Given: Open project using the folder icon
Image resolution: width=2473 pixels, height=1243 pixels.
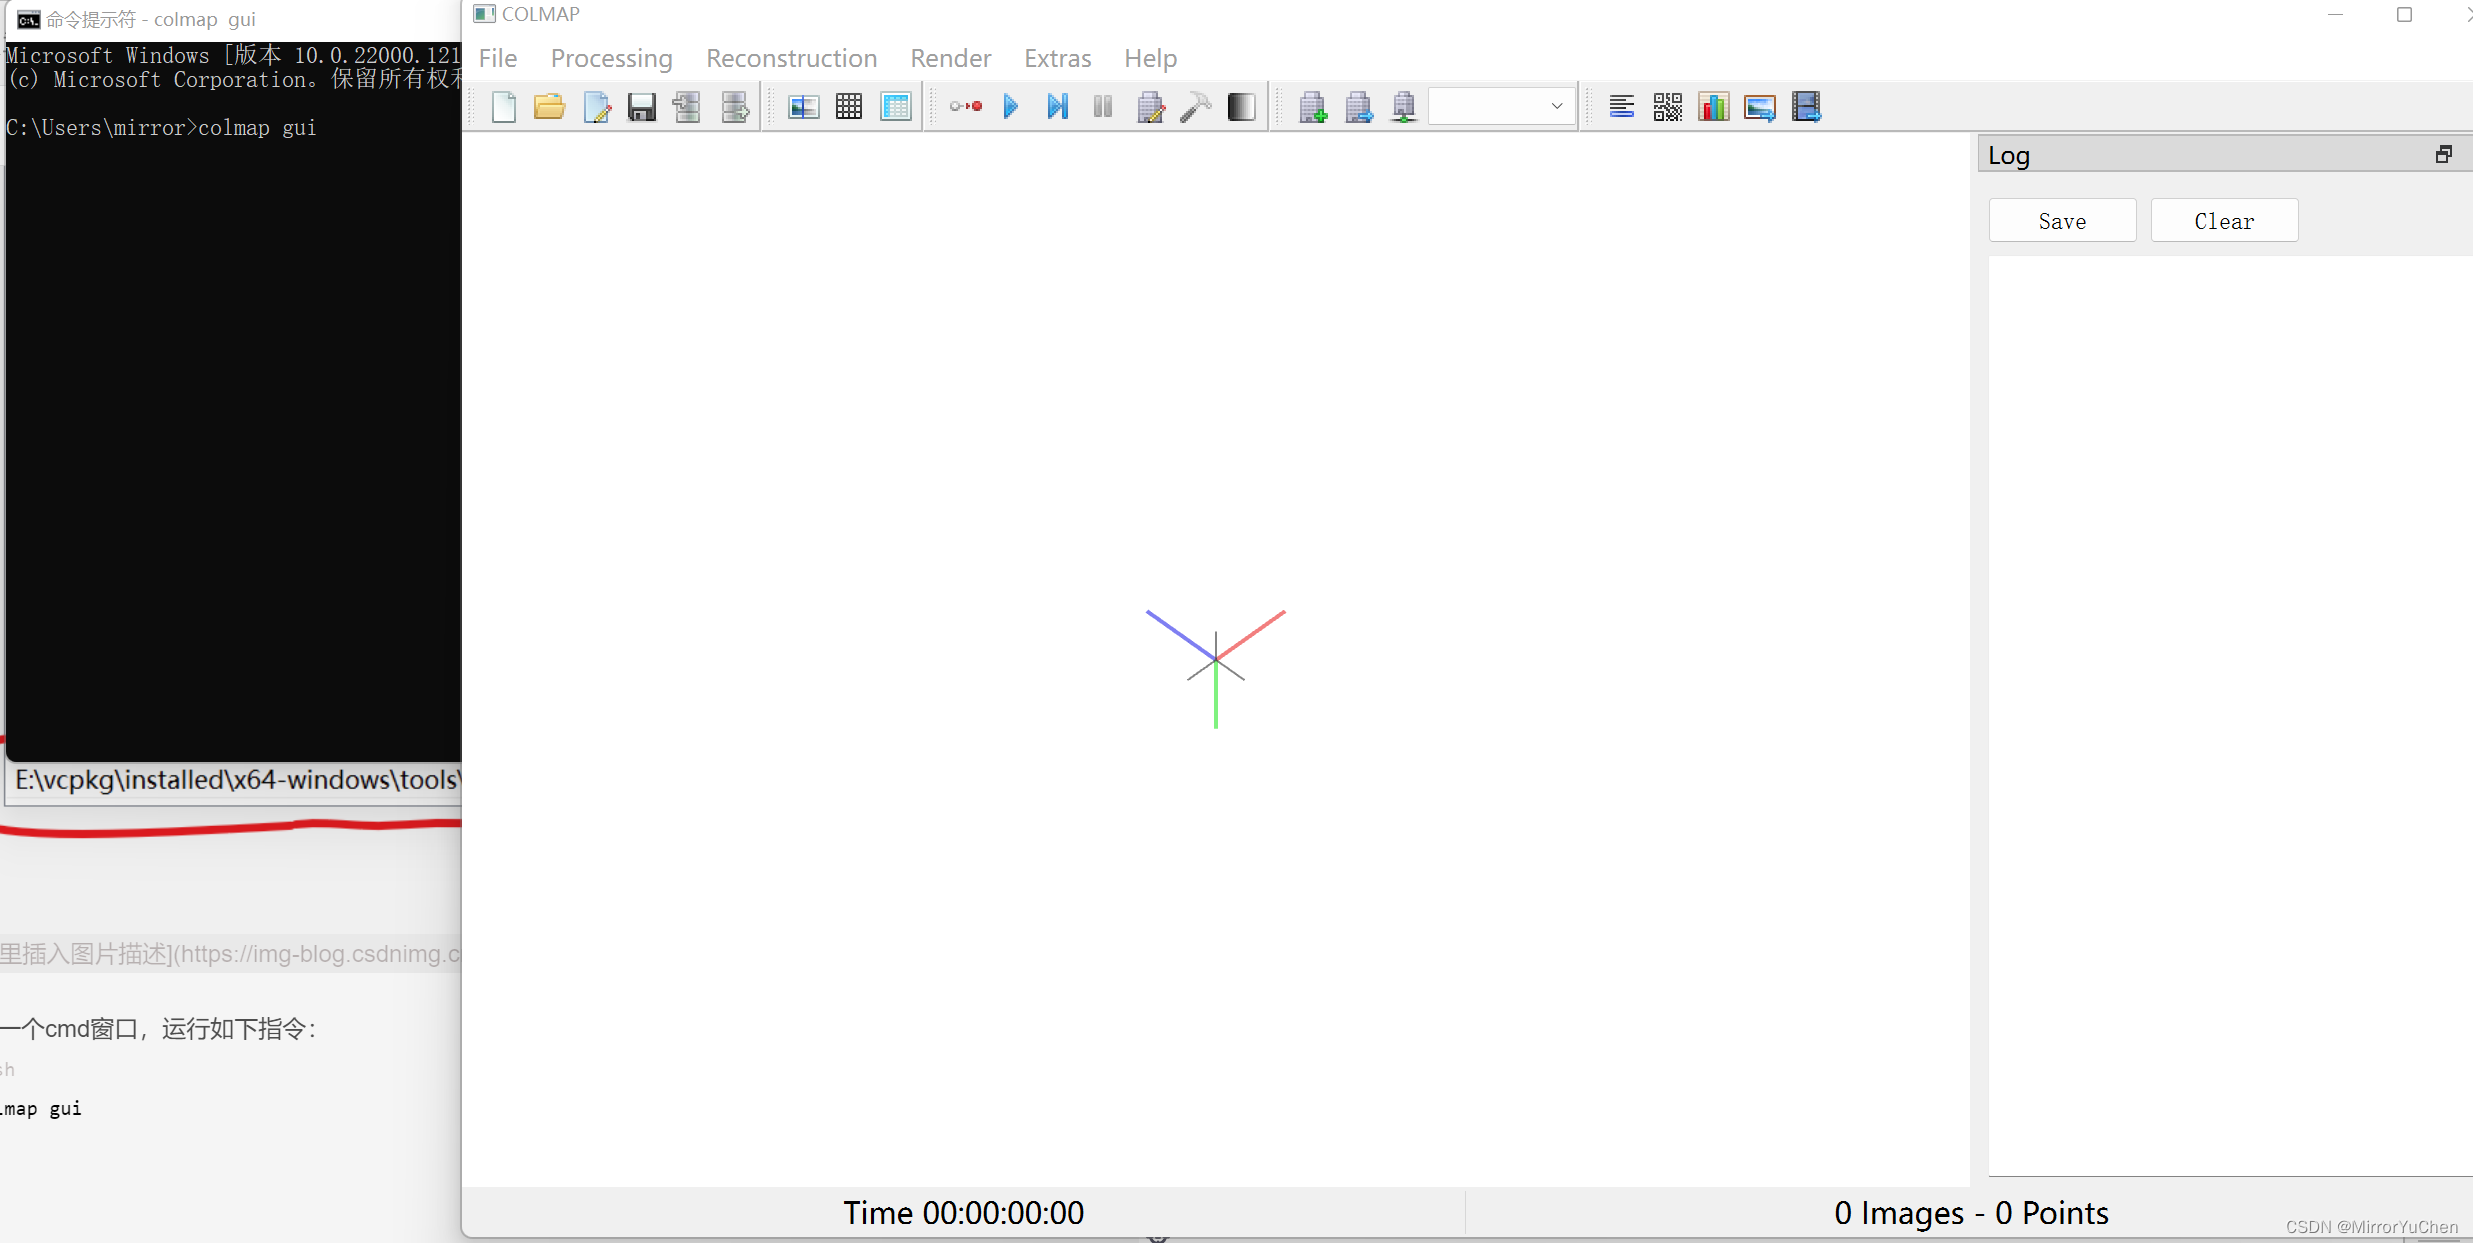Looking at the screenshot, I should tap(549, 107).
